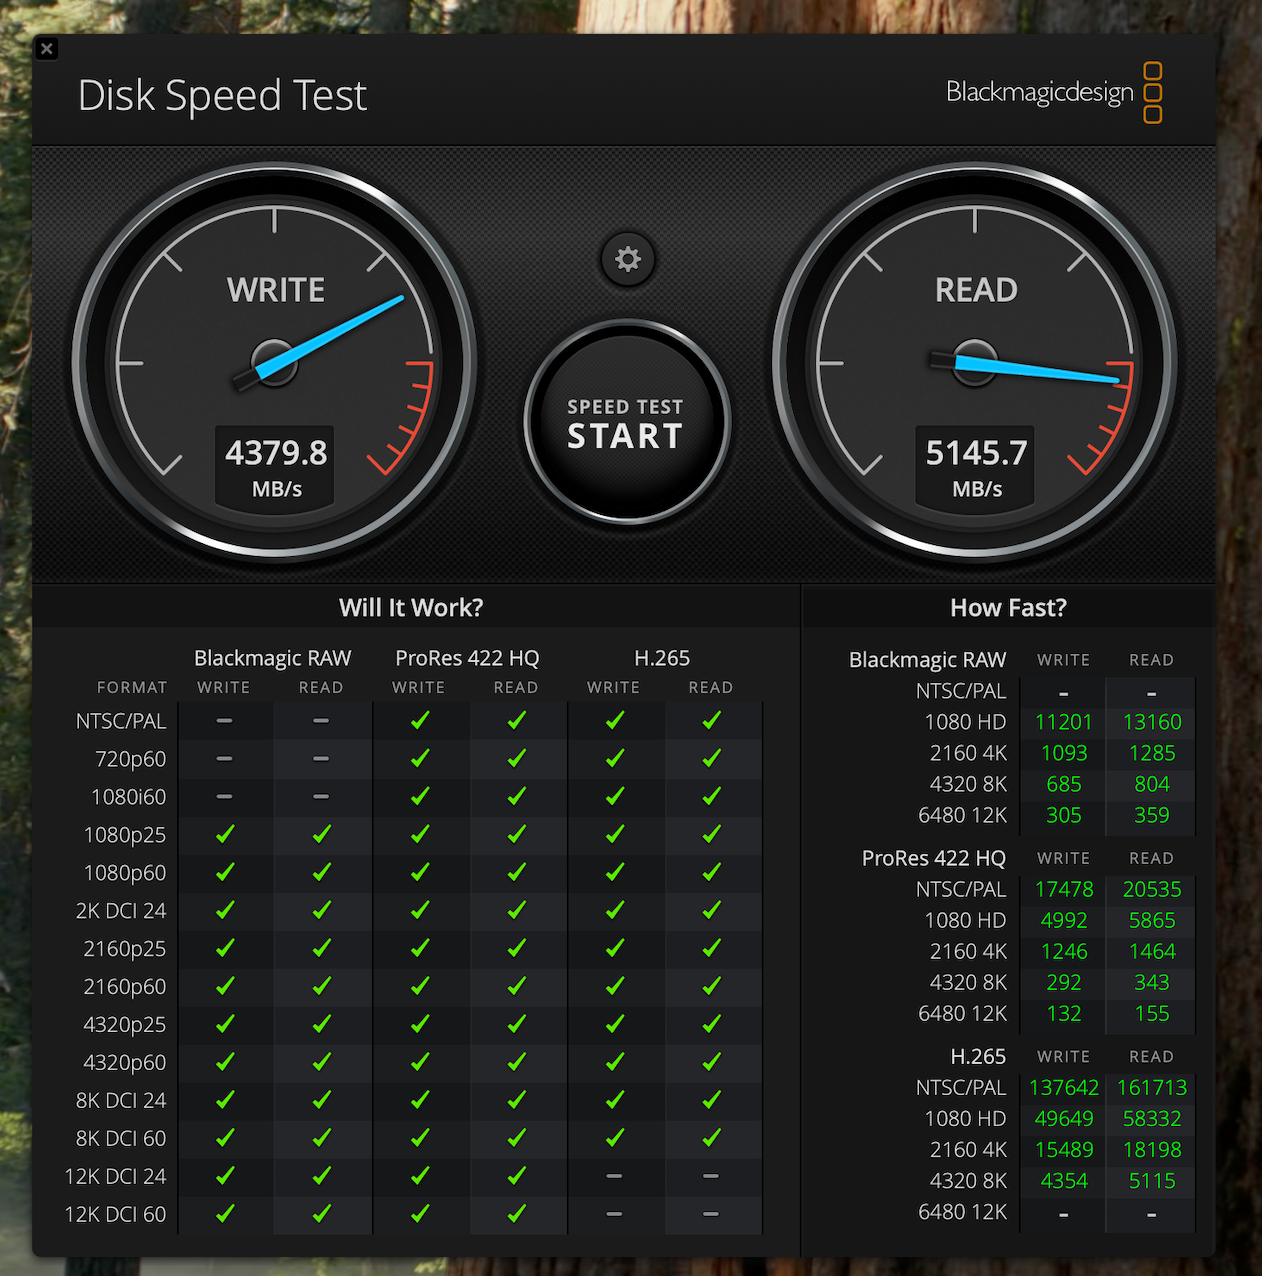Click ProRes 6480 12K read value 155

1152,1013
